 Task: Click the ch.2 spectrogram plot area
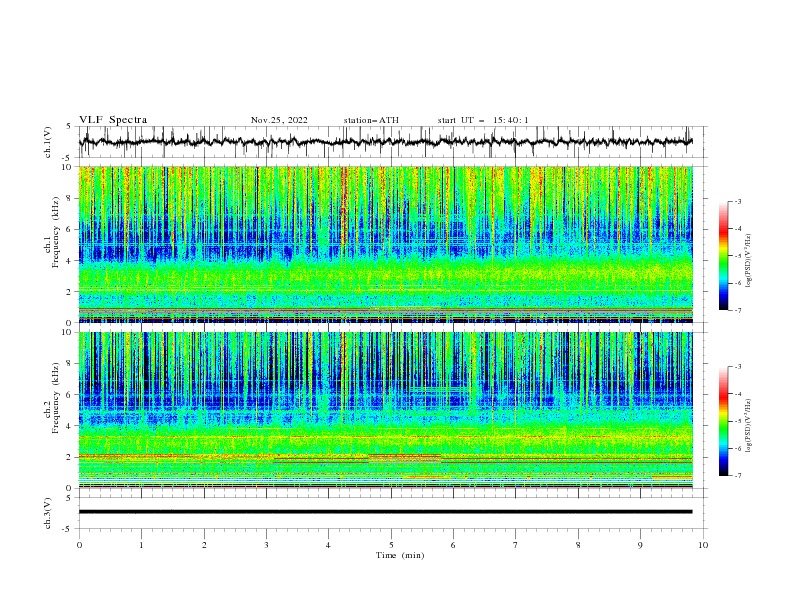(x=385, y=410)
